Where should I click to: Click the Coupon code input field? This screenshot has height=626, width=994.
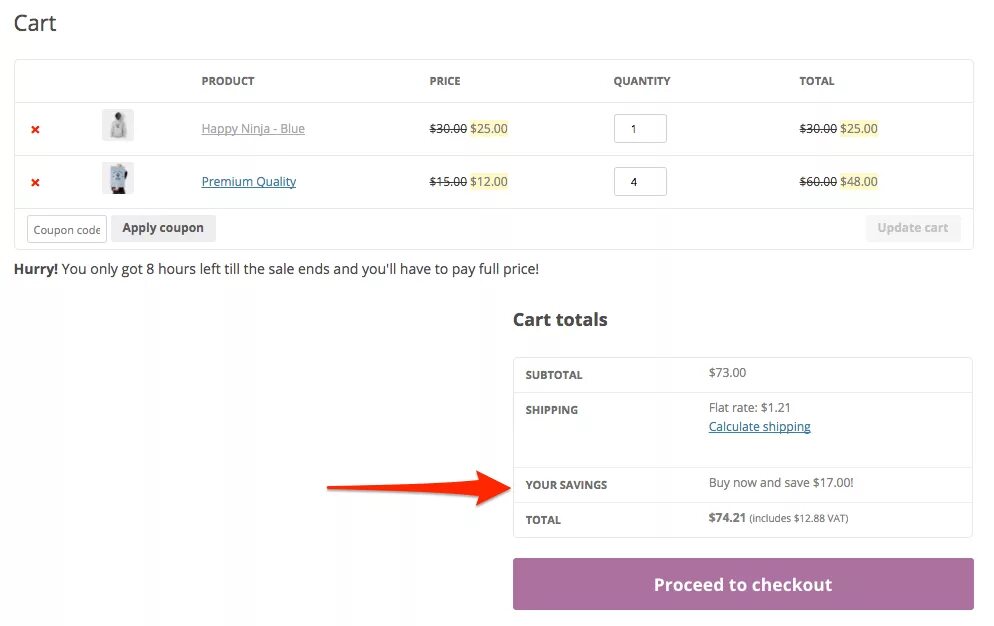coord(67,229)
